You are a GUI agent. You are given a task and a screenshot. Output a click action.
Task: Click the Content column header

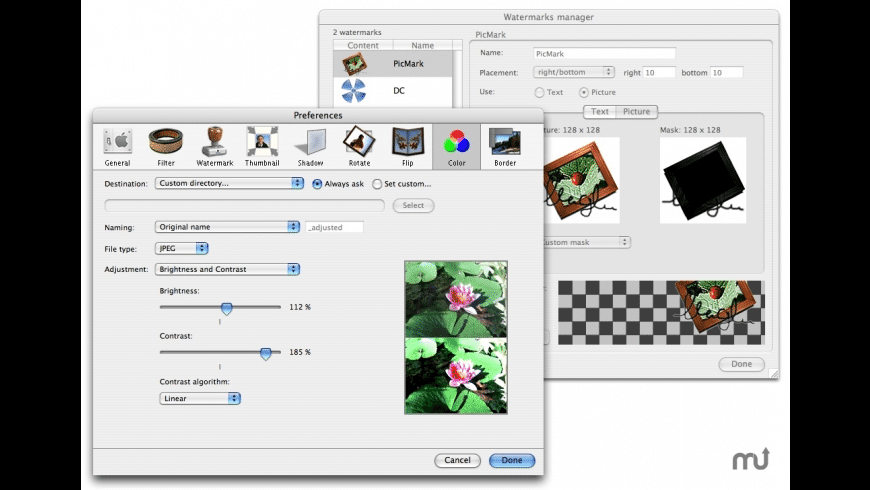pos(363,46)
